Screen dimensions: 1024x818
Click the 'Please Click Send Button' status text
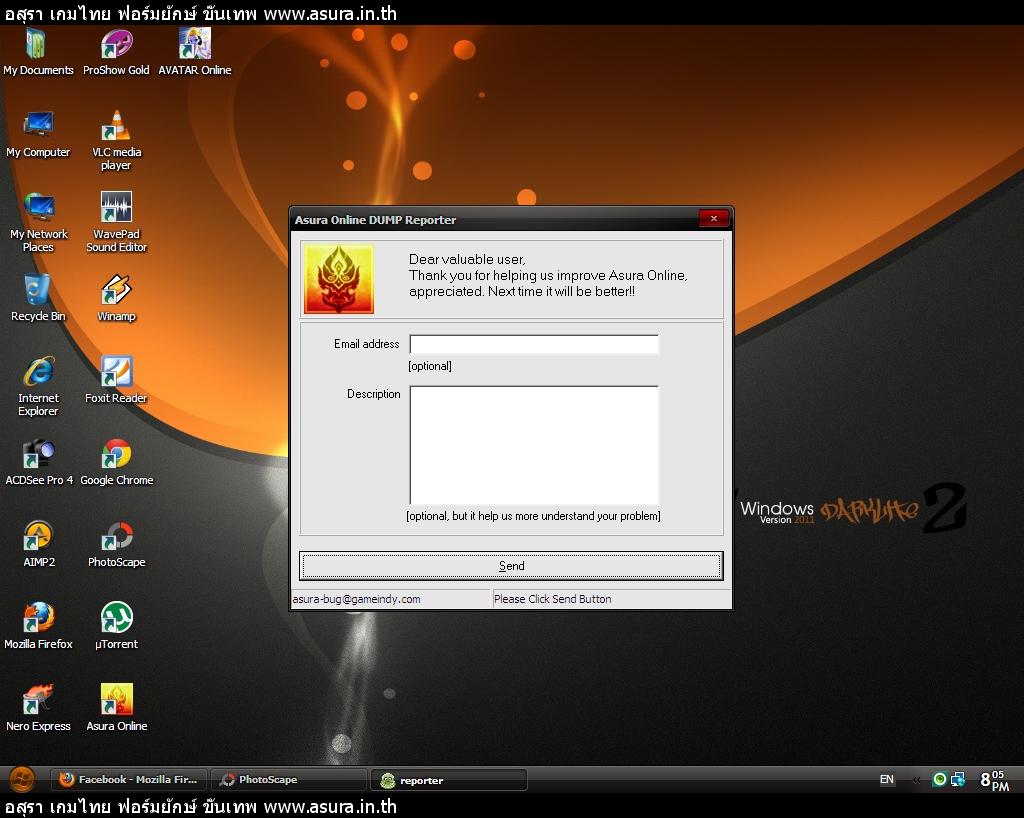tap(552, 599)
